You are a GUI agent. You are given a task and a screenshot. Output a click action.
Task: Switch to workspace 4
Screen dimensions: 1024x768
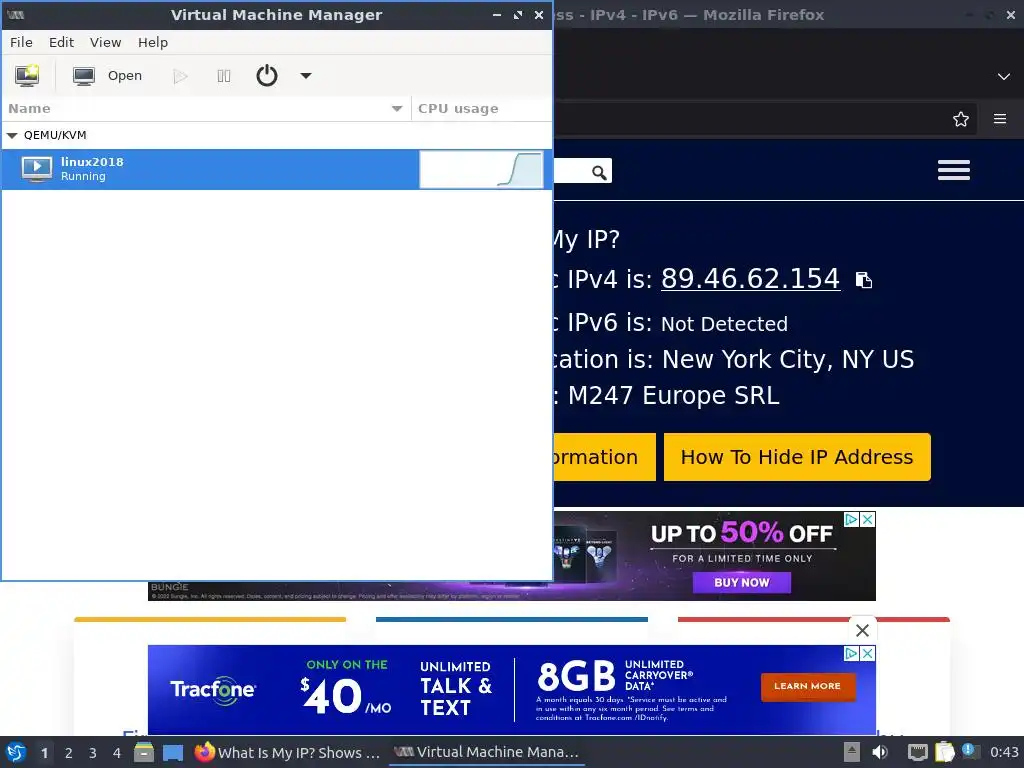(117, 753)
